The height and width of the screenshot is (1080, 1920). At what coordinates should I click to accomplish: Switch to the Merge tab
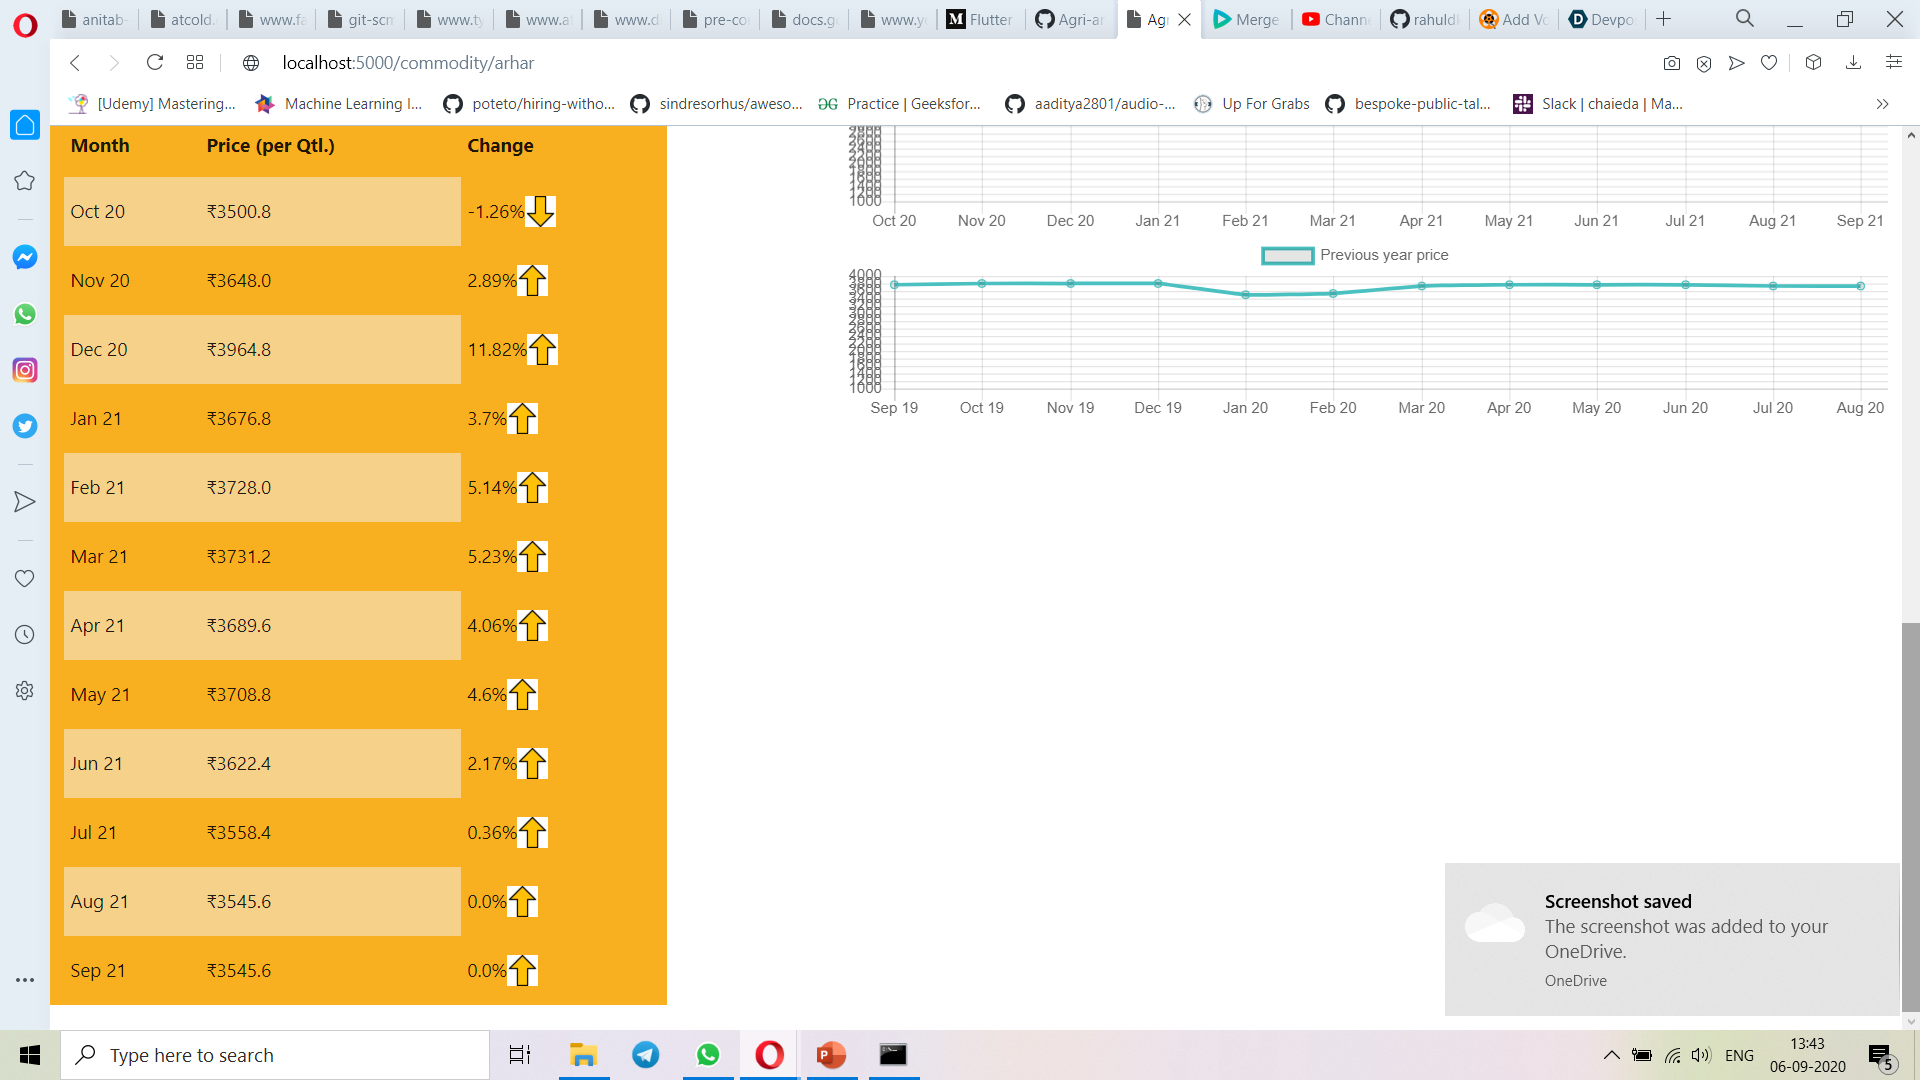(1246, 19)
